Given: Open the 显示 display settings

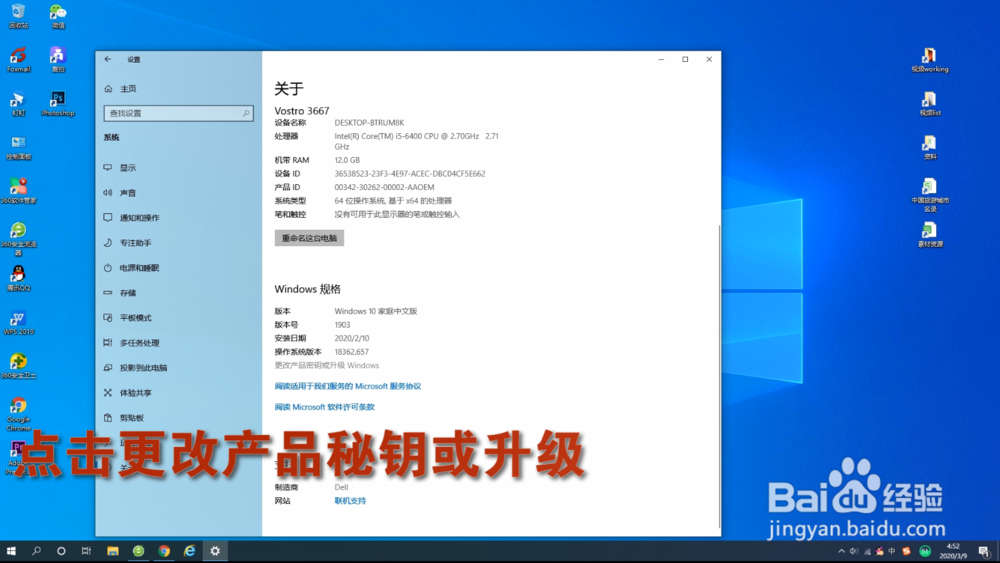Looking at the screenshot, I should click(x=121, y=168).
